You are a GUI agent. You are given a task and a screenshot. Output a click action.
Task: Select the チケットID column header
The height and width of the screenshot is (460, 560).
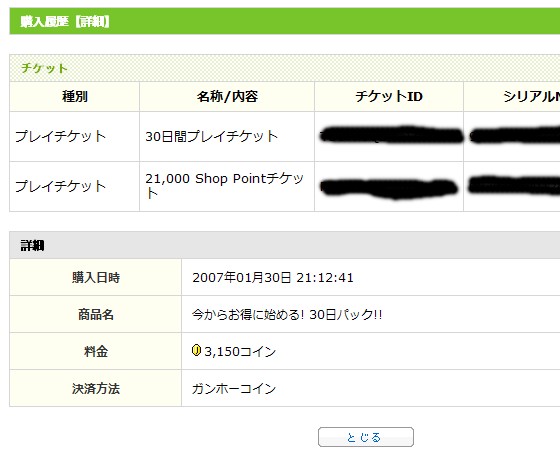(x=389, y=96)
